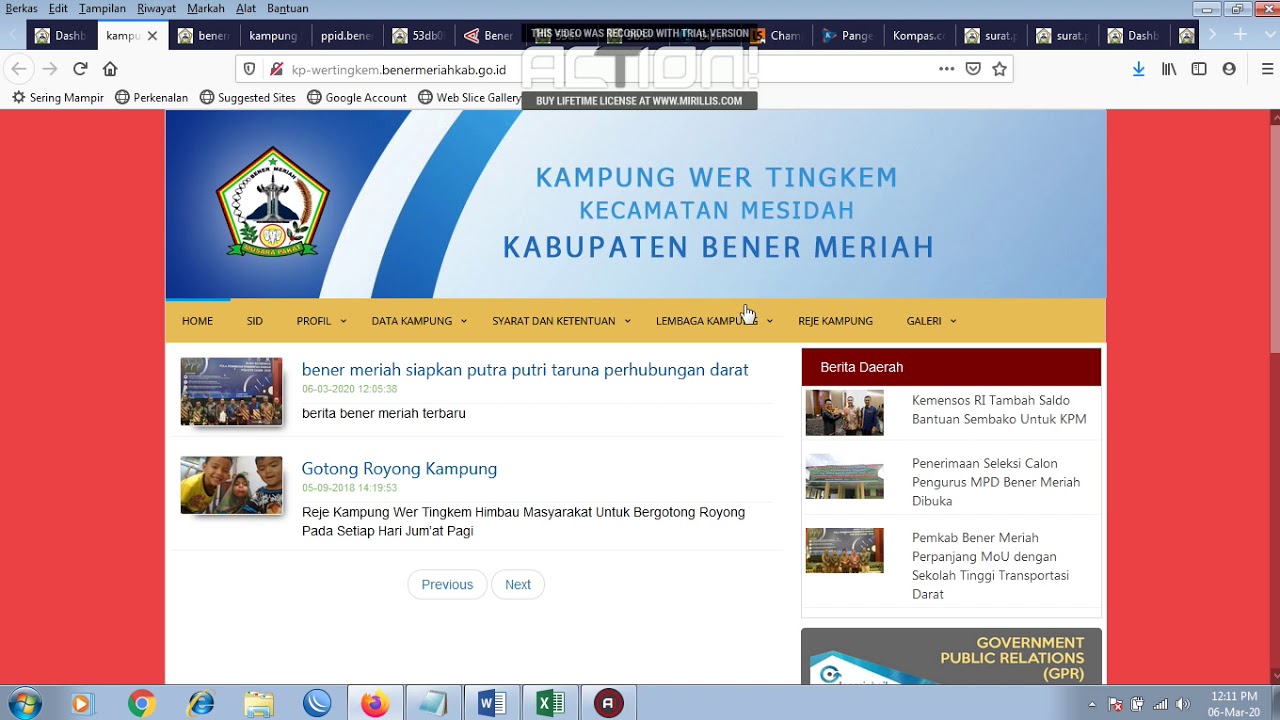Open the Firefox account icon

pyautogui.click(x=1229, y=69)
